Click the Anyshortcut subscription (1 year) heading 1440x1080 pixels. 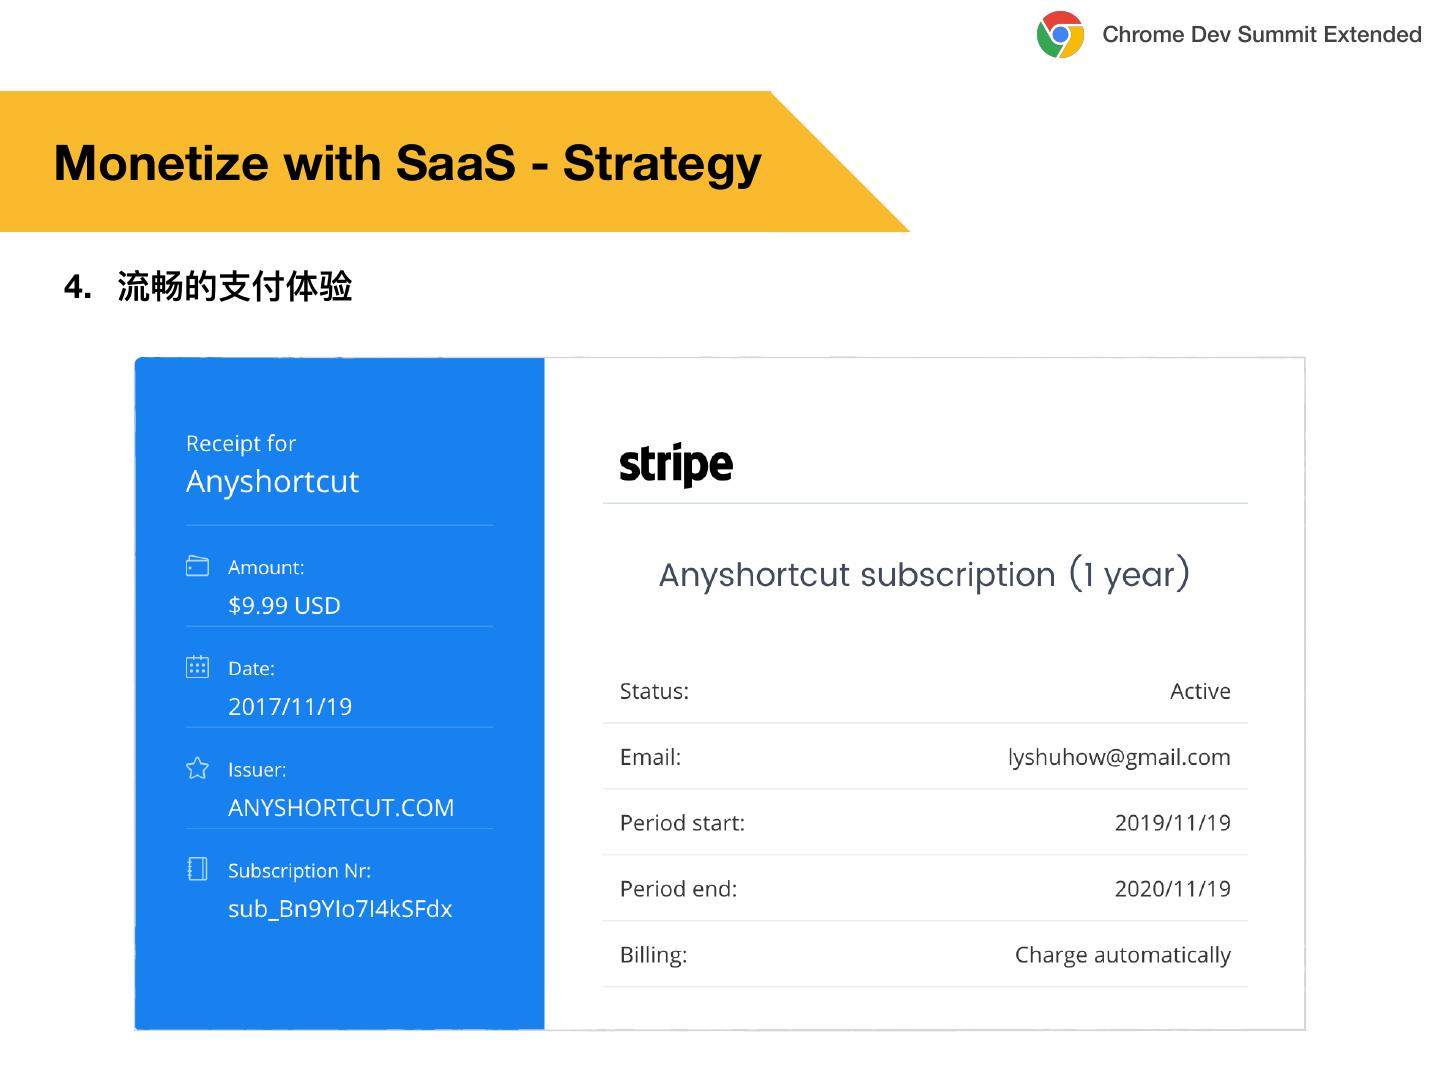click(924, 575)
